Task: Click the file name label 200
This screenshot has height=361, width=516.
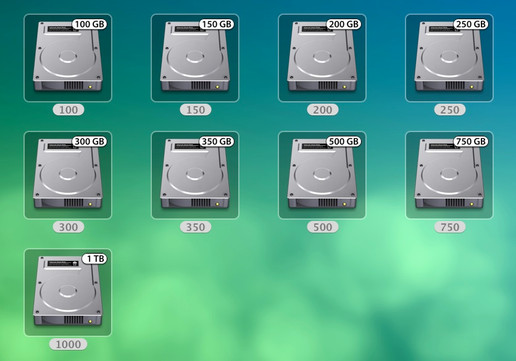Action: [x=323, y=110]
